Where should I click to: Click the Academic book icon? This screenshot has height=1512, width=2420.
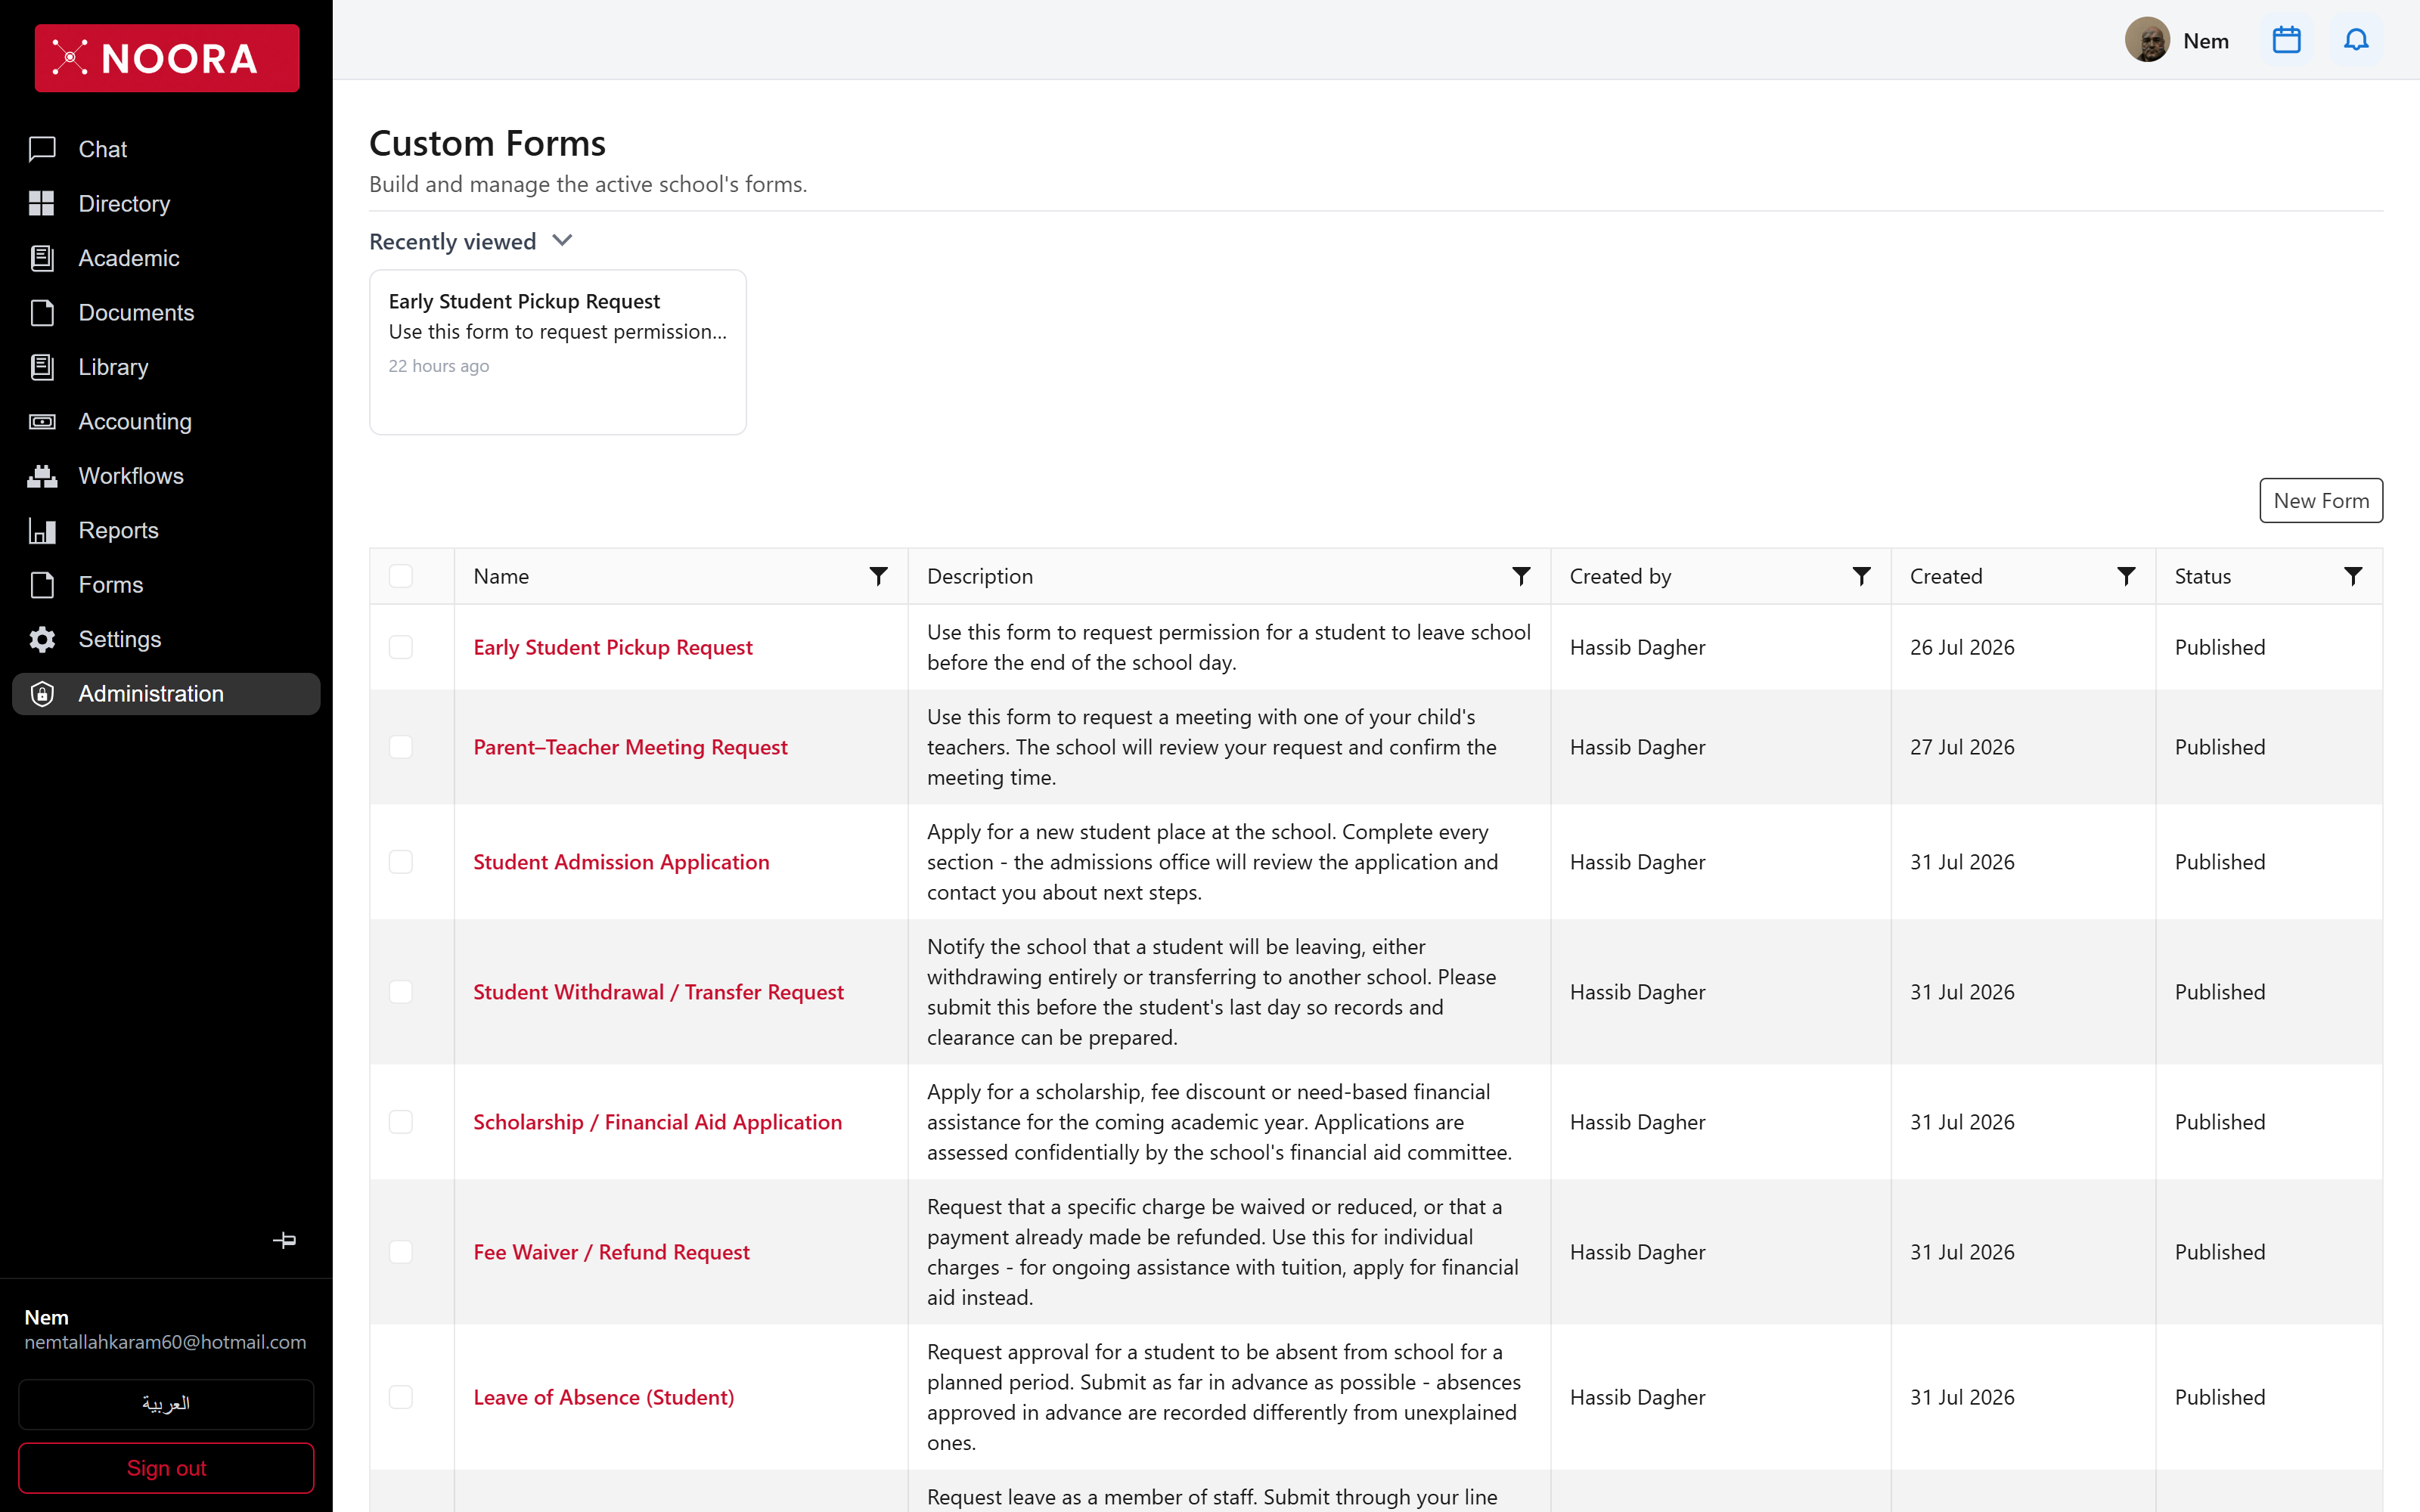tap(42, 258)
